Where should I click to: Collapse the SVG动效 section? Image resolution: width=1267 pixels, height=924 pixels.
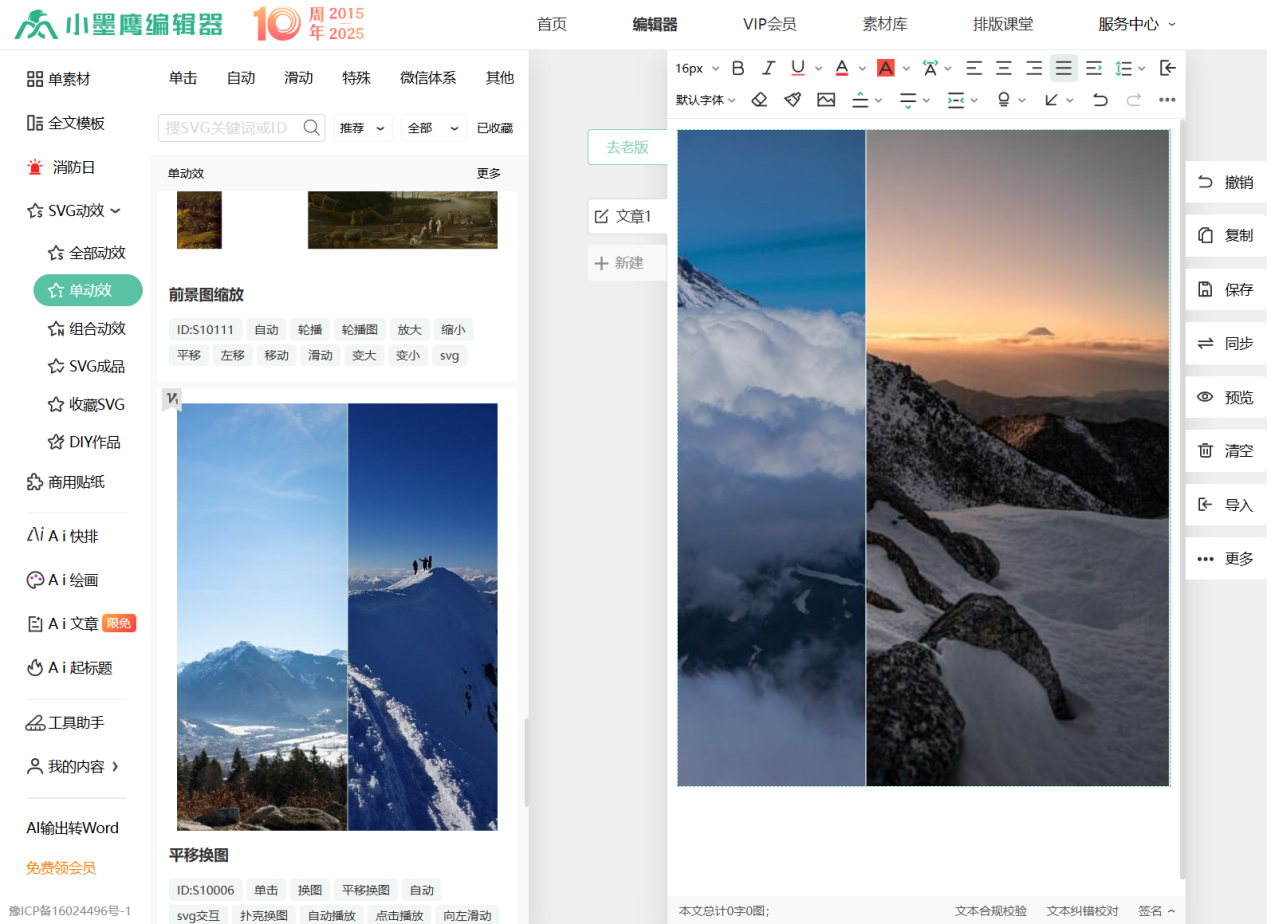pyautogui.click(x=73, y=210)
